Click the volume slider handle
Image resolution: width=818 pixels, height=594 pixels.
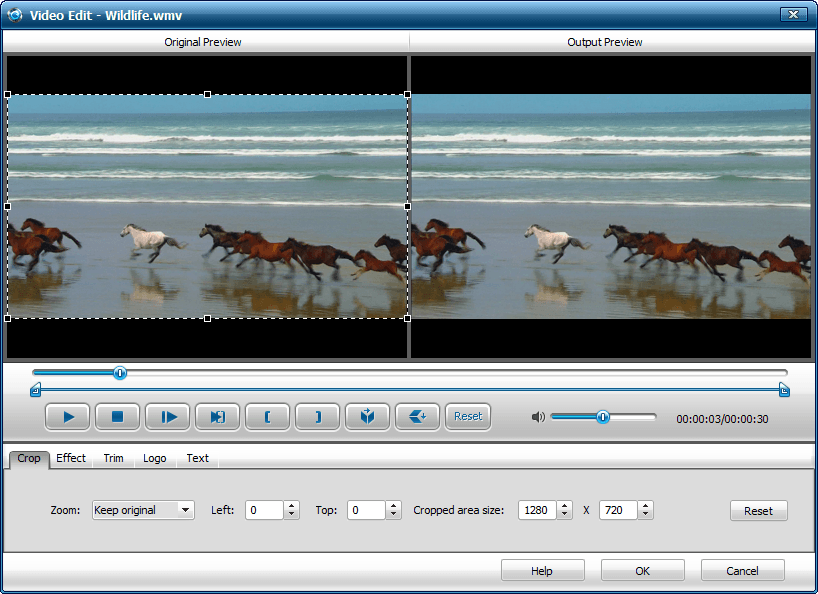click(x=603, y=417)
